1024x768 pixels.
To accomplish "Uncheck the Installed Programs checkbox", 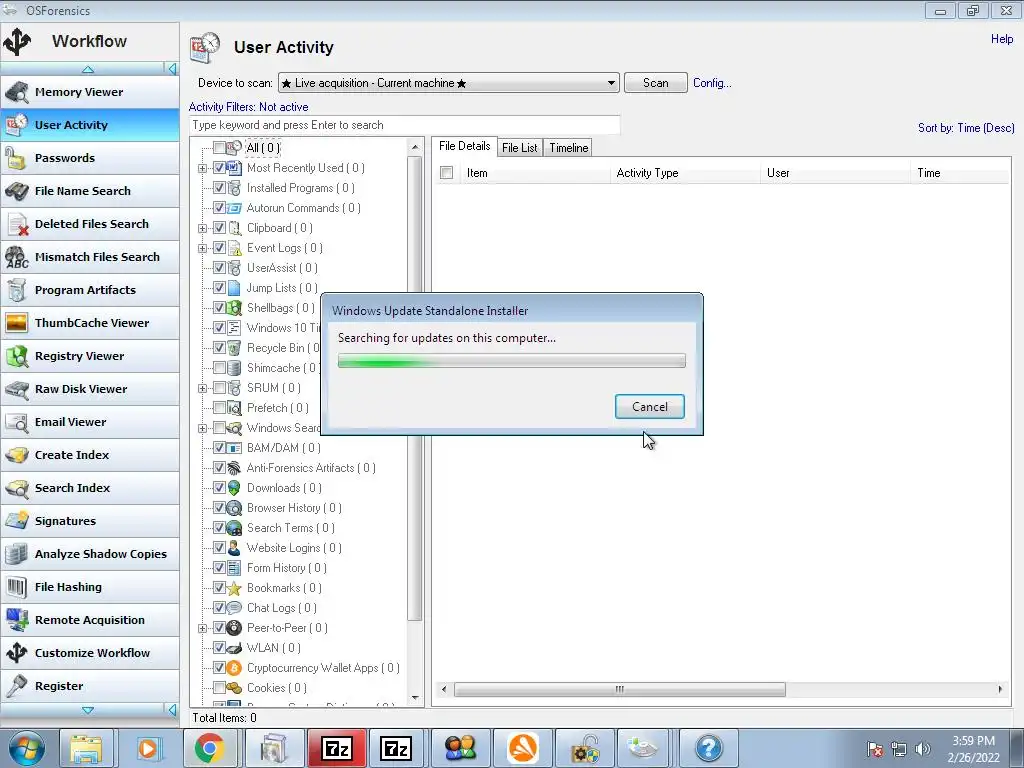I will pyautogui.click(x=219, y=188).
